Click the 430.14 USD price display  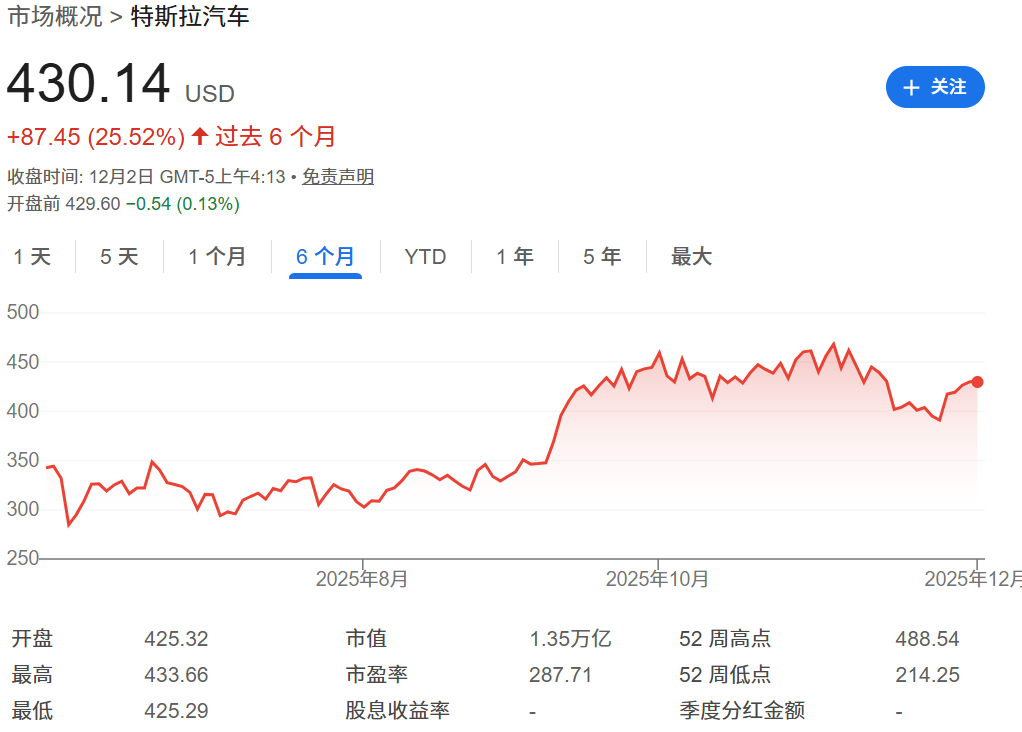pyautogui.click(x=120, y=85)
